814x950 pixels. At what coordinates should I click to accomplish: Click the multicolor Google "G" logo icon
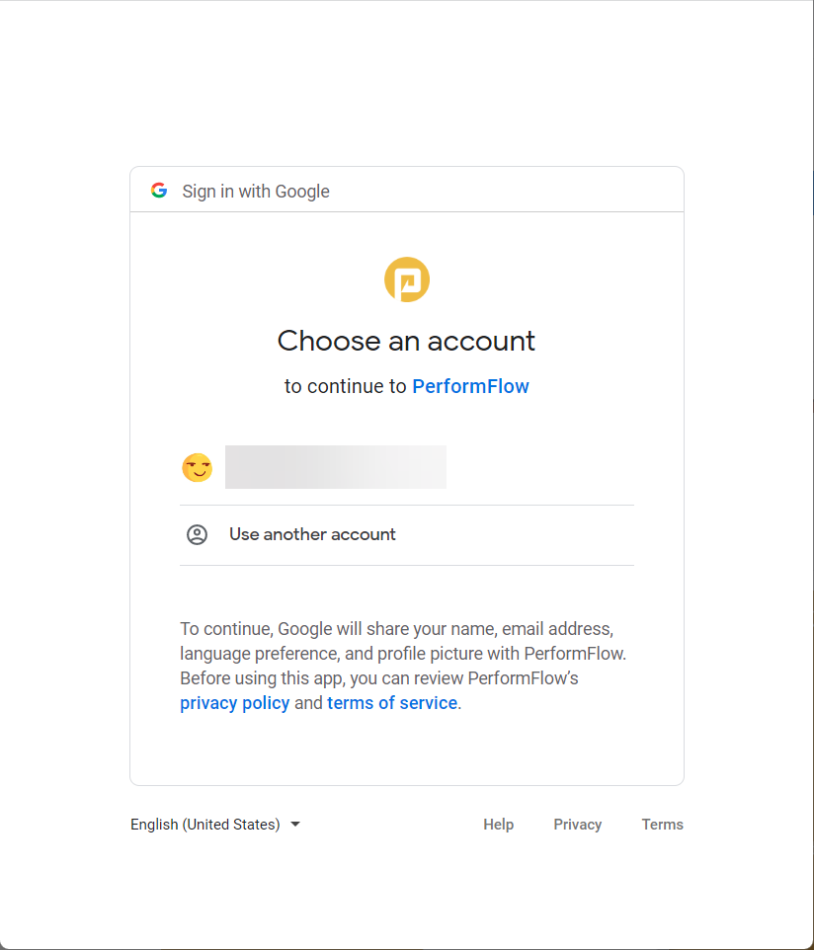tap(159, 190)
